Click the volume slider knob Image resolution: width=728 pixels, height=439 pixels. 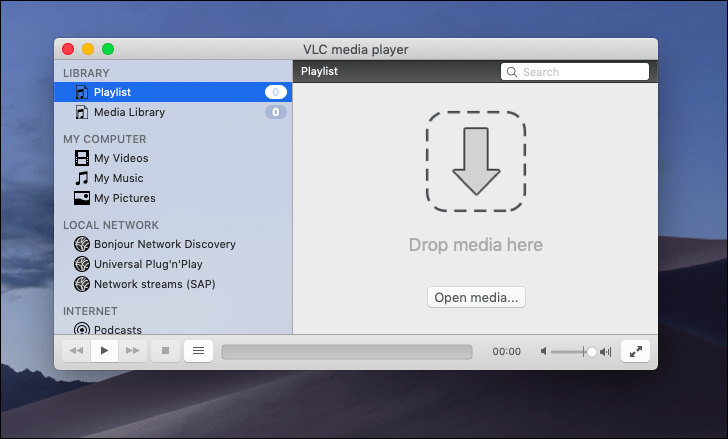point(592,352)
